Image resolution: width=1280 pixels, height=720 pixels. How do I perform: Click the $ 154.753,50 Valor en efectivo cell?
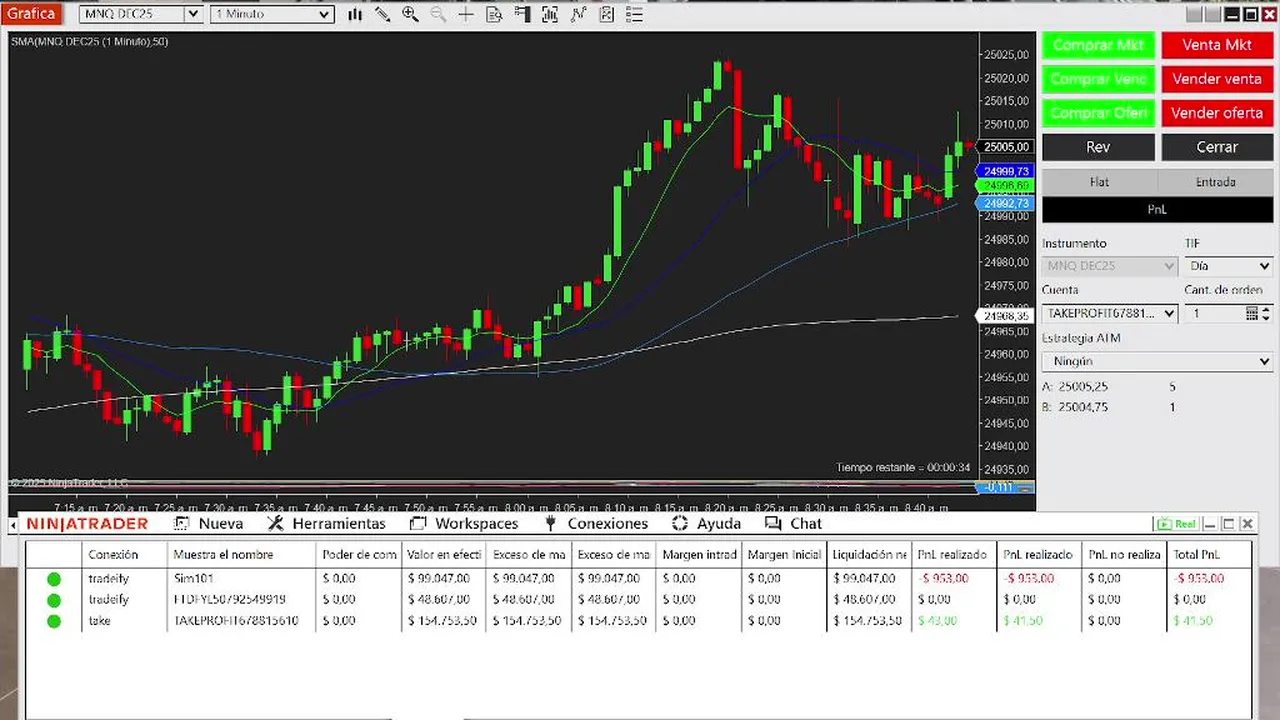click(x=444, y=620)
